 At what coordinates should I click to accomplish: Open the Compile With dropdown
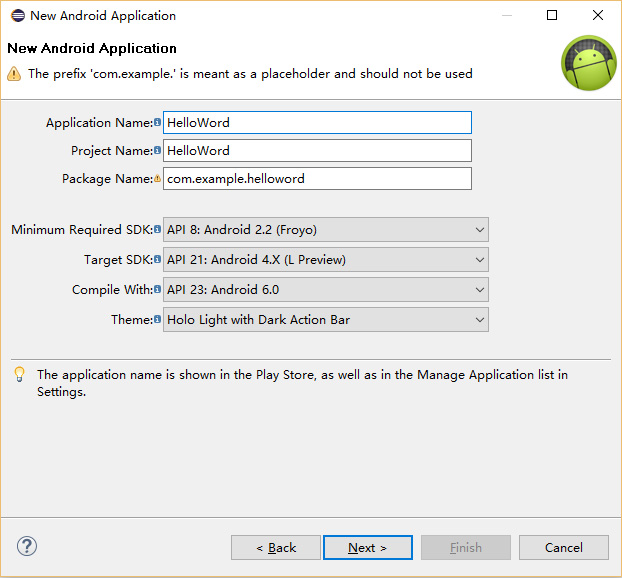(x=325, y=290)
